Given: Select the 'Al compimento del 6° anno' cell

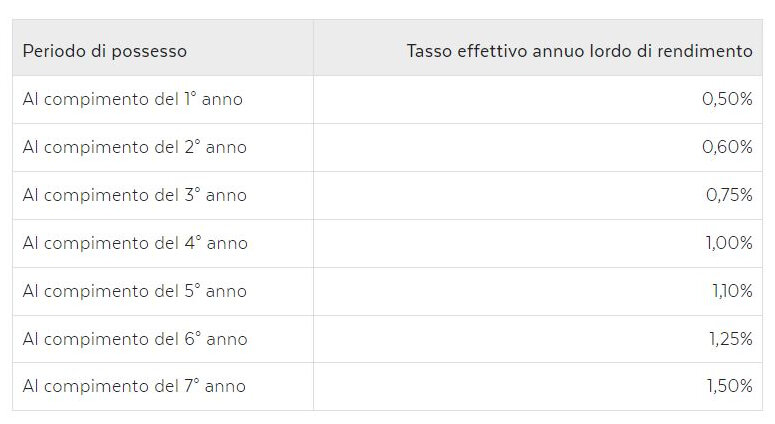Looking at the screenshot, I should pos(135,339).
